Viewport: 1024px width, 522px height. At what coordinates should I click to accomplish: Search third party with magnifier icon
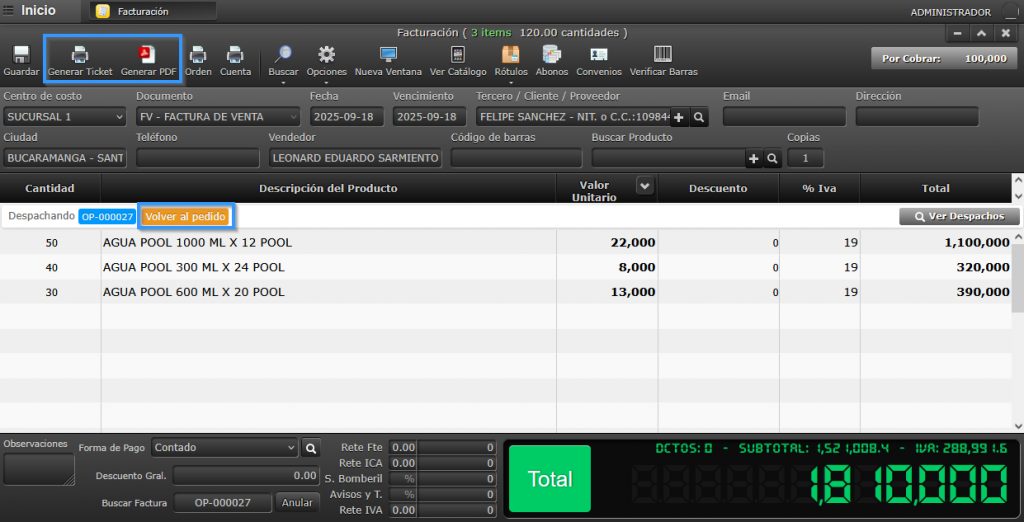tap(699, 117)
